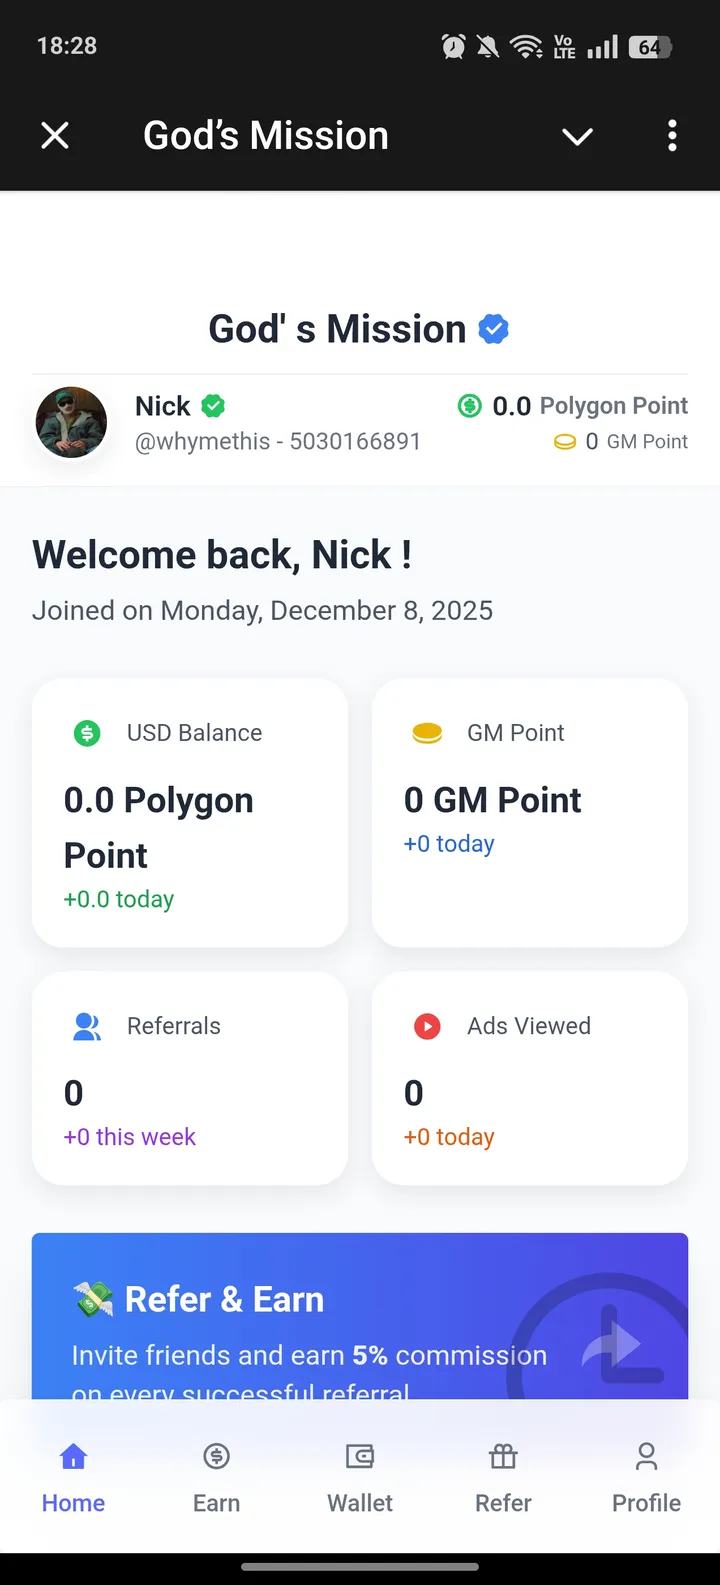Open the Ads Viewed stats card
Image resolution: width=720 pixels, height=1585 pixels.
(530, 1078)
